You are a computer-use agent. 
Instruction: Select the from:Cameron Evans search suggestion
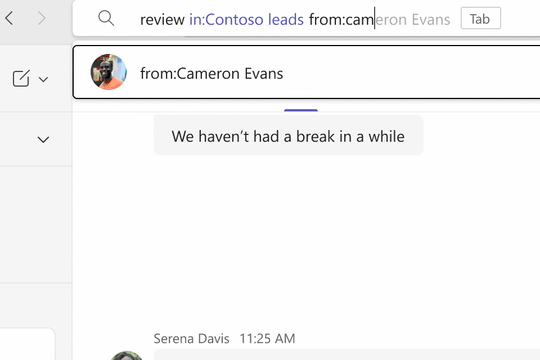point(307,72)
